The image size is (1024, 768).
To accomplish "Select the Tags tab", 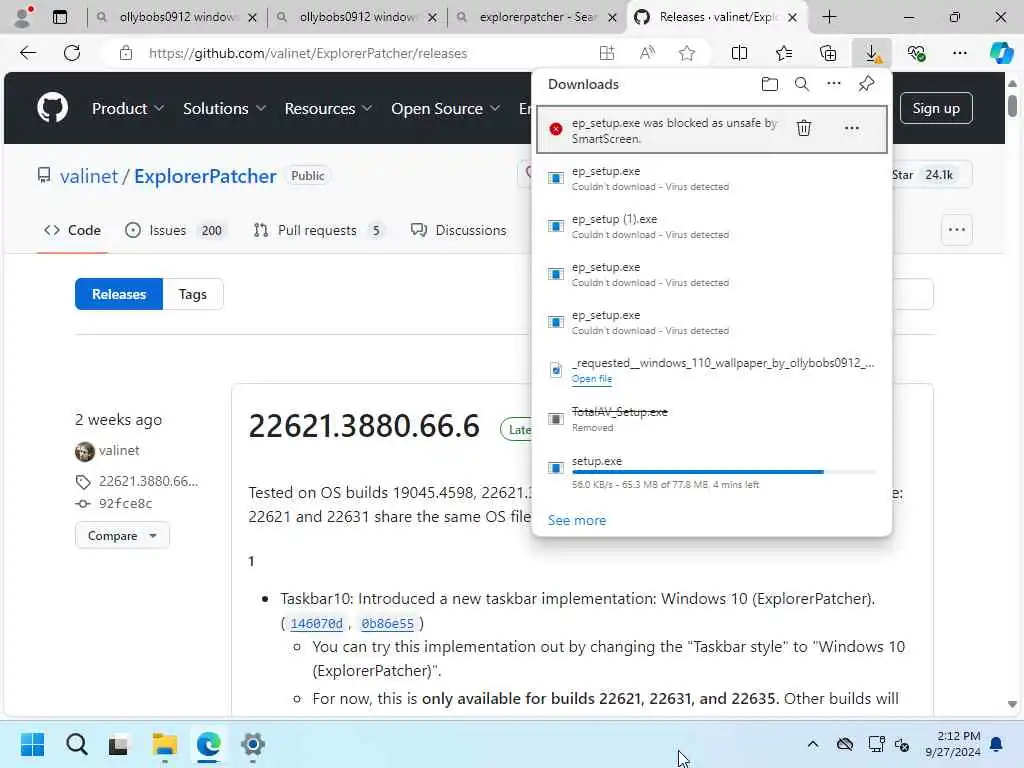I will (x=193, y=295).
